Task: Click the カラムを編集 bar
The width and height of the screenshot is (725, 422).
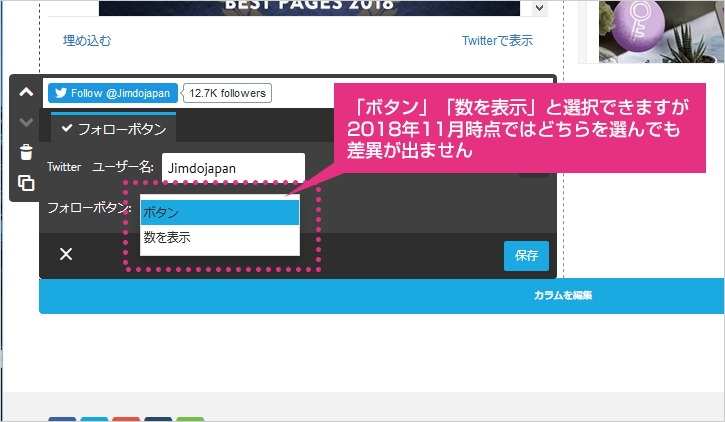Action: click(x=382, y=296)
